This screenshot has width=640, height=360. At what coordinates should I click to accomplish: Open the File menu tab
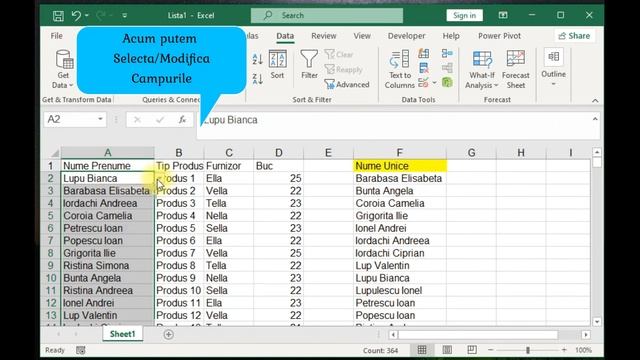tap(57, 36)
